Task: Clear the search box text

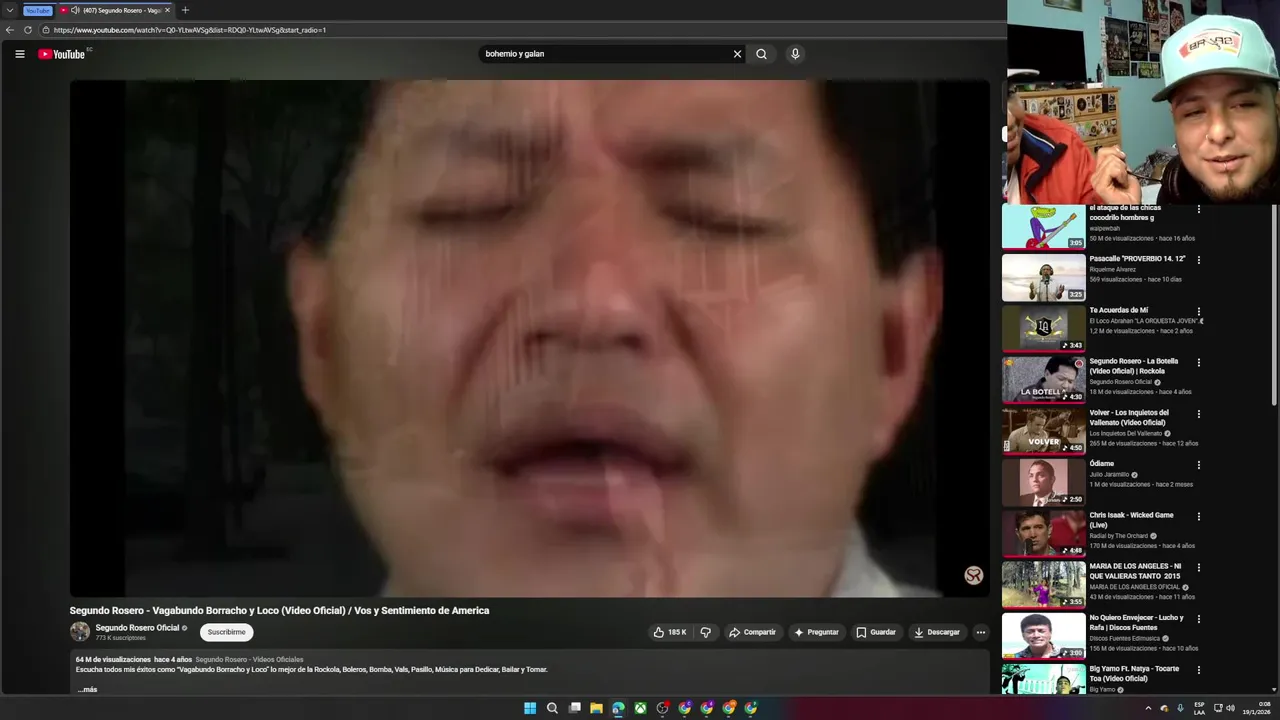Action: tap(737, 54)
